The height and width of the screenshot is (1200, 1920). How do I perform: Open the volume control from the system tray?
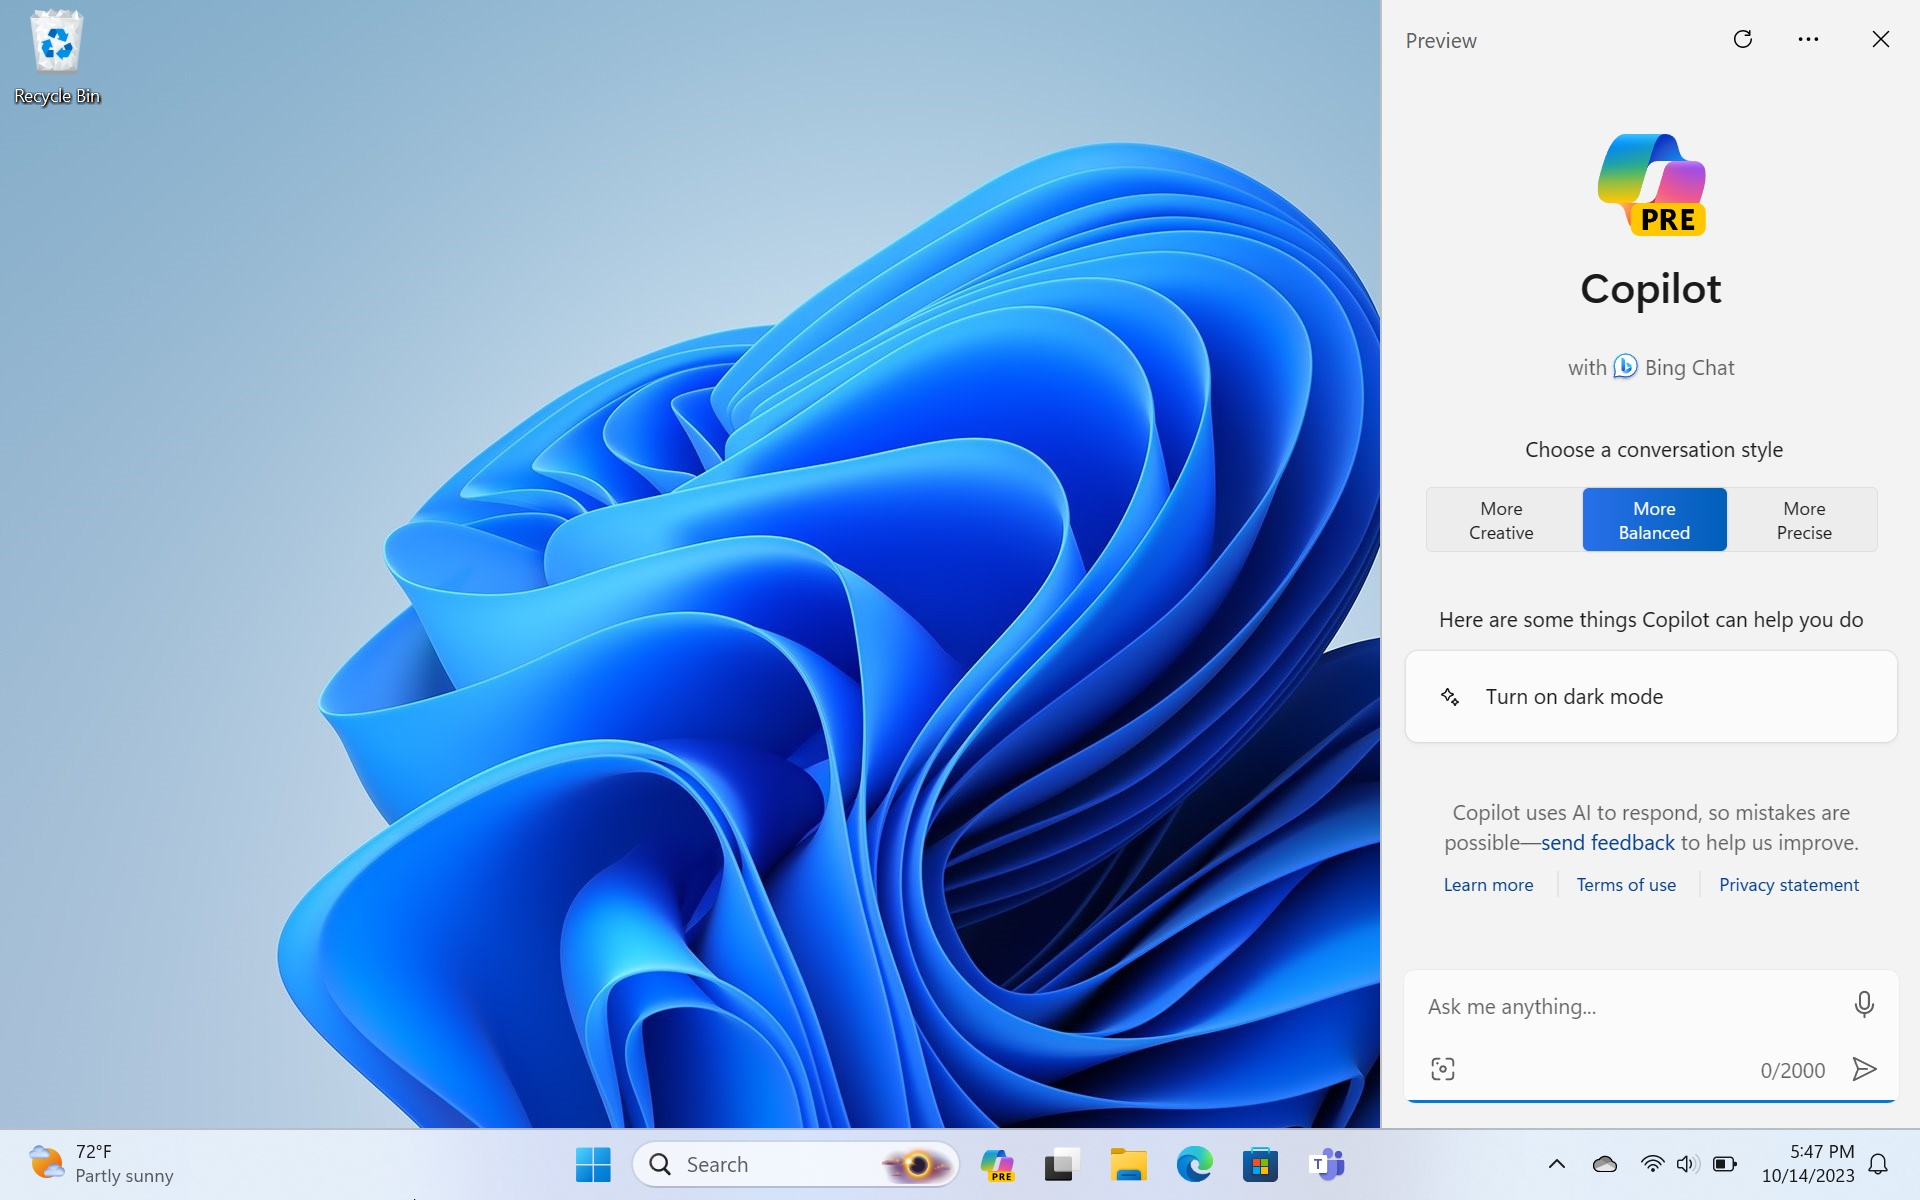click(x=1687, y=1164)
